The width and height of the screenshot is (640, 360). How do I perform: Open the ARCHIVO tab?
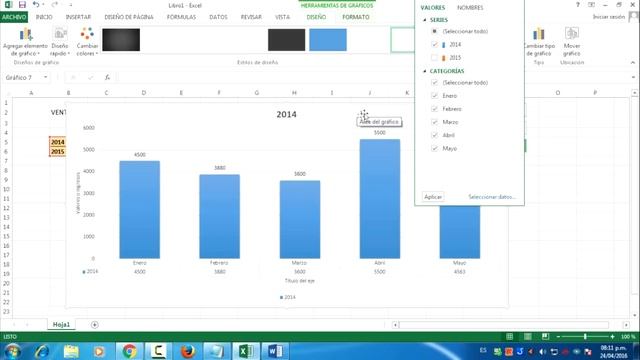pyautogui.click(x=14, y=17)
